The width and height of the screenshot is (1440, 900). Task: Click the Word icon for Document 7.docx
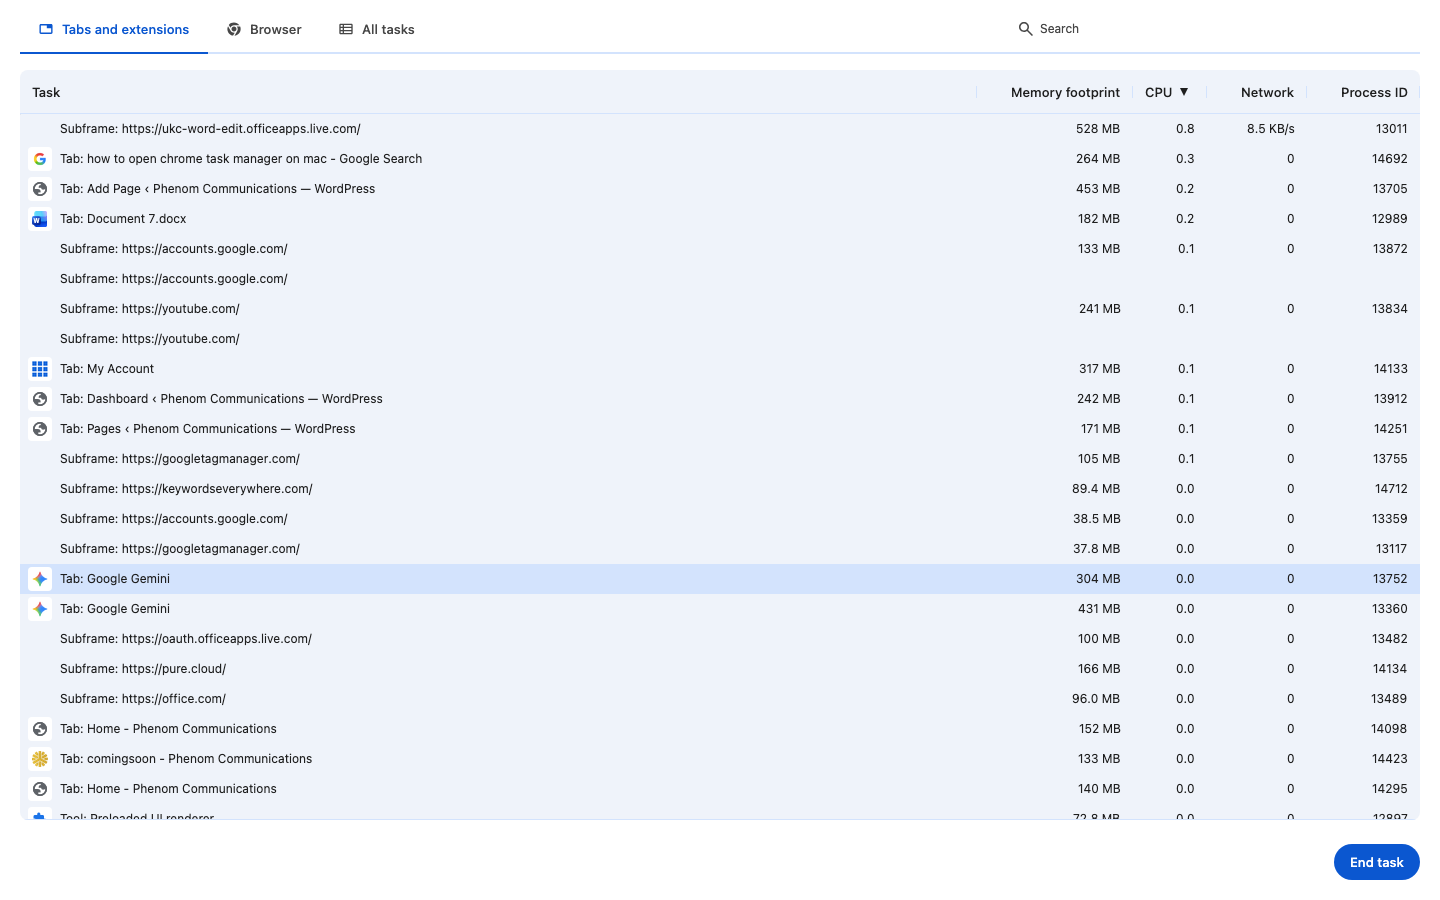tap(40, 219)
